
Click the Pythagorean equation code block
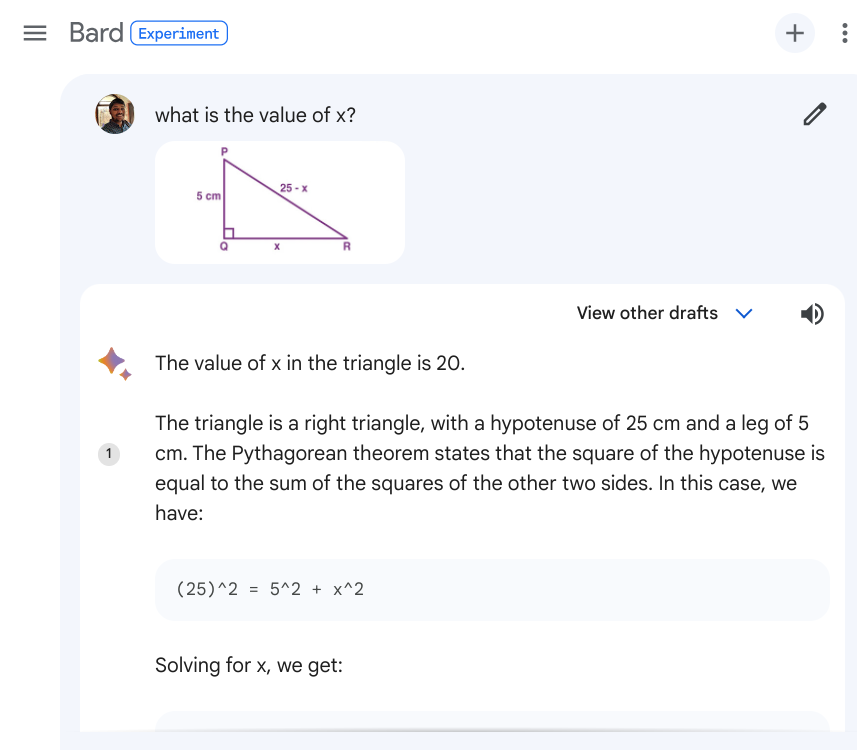pos(492,589)
